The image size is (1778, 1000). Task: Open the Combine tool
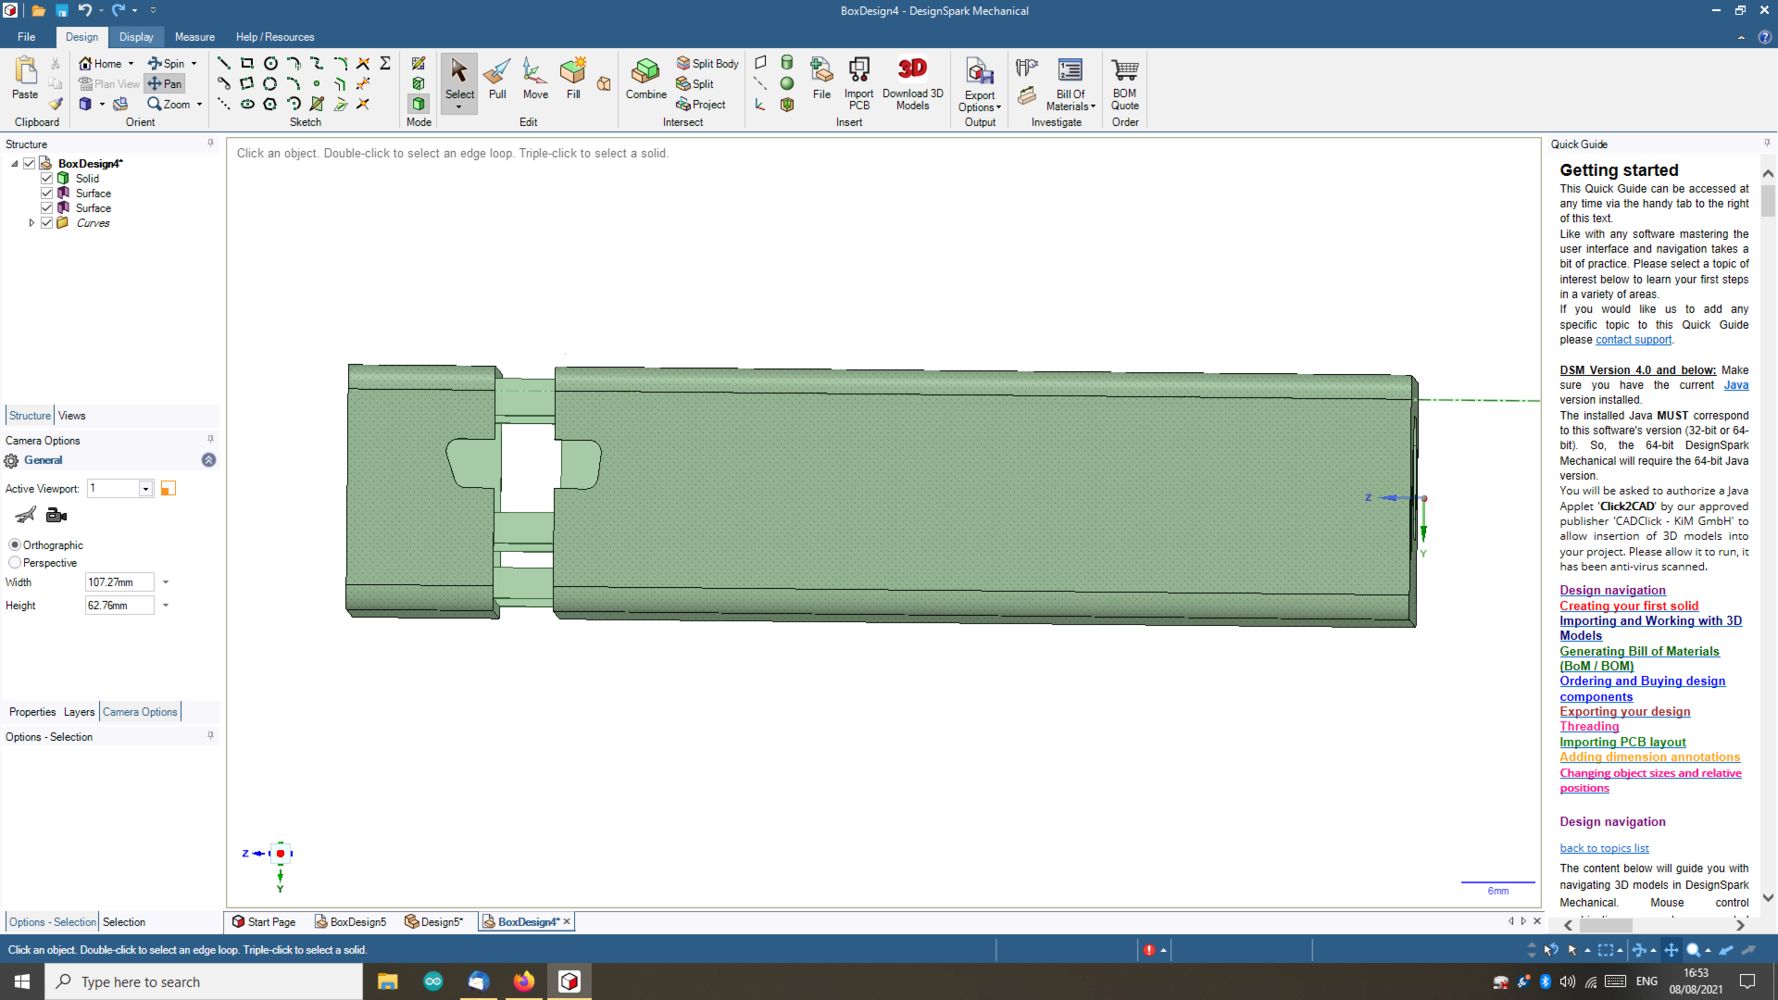coord(646,80)
